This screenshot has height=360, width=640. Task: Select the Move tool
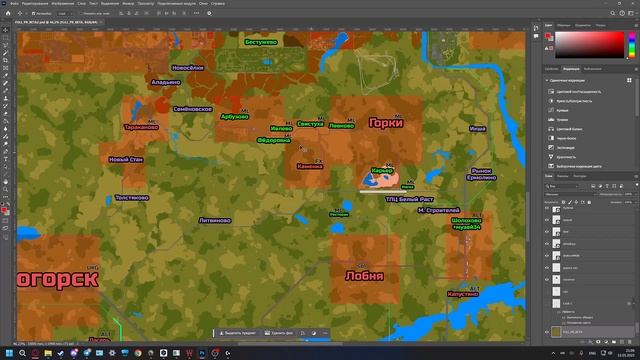[5, 30]
